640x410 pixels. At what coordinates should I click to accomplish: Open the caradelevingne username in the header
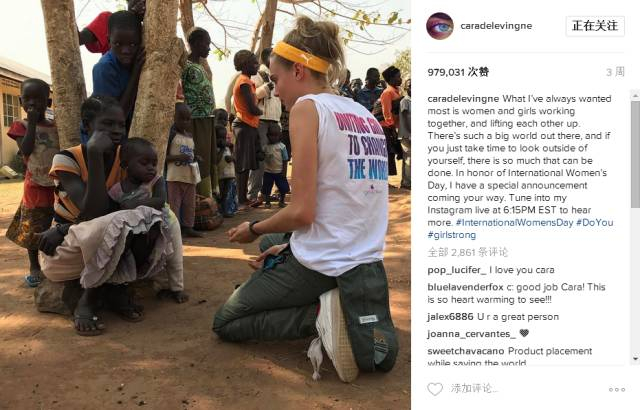pos(496,26)
